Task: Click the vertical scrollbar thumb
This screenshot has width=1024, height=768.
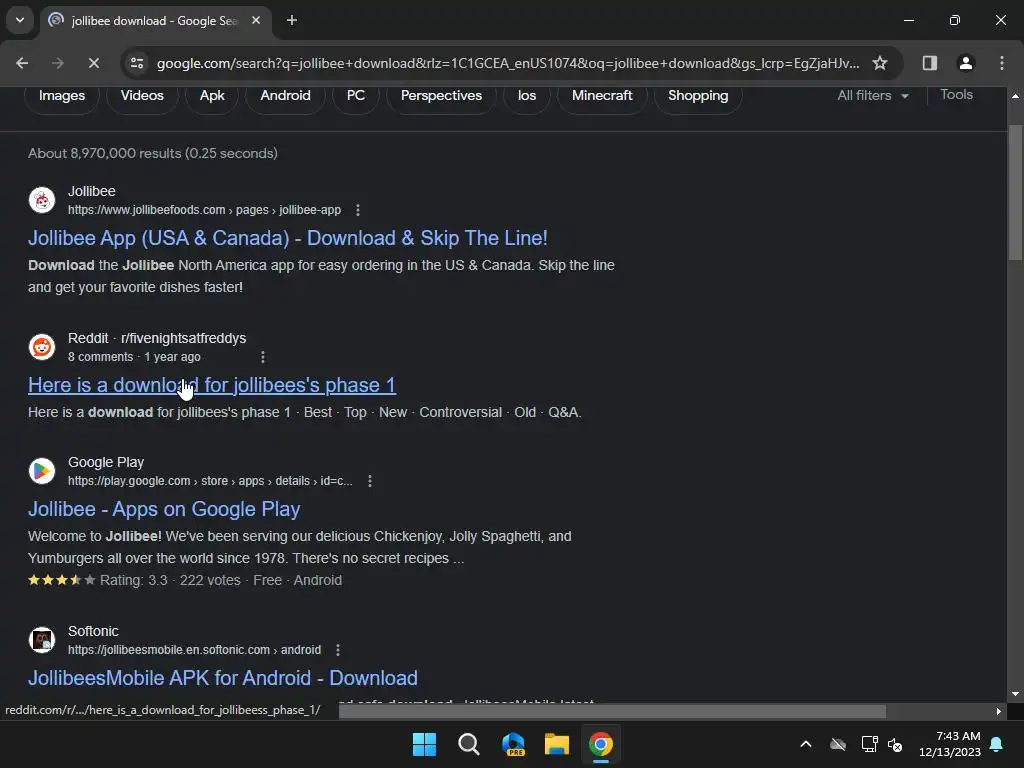Action: pyautogui.click(x=1015, y=193)
